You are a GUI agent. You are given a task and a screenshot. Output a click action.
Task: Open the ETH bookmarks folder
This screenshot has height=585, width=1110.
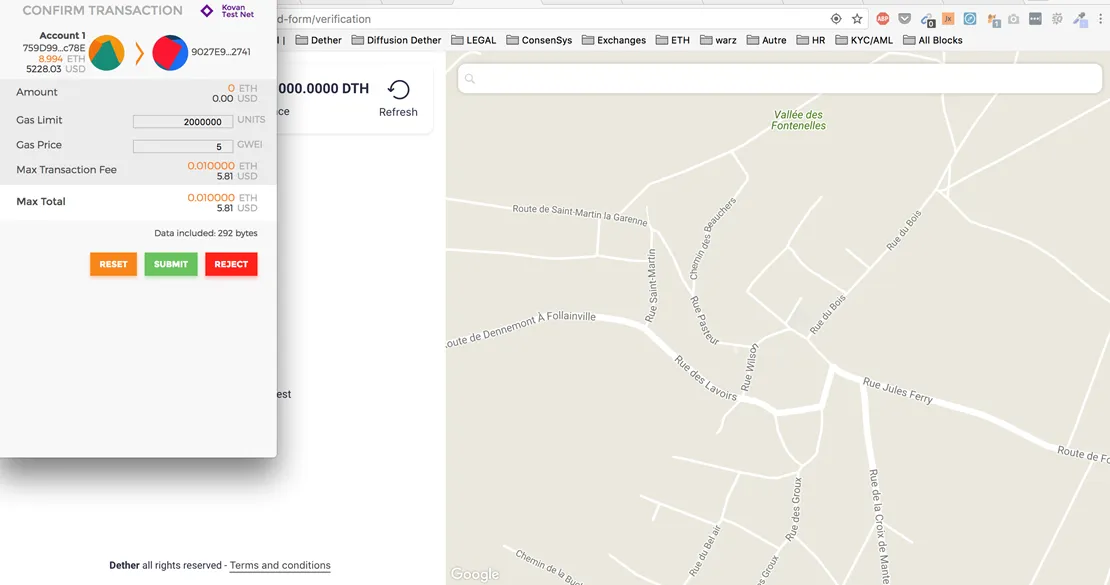[673, 40]
